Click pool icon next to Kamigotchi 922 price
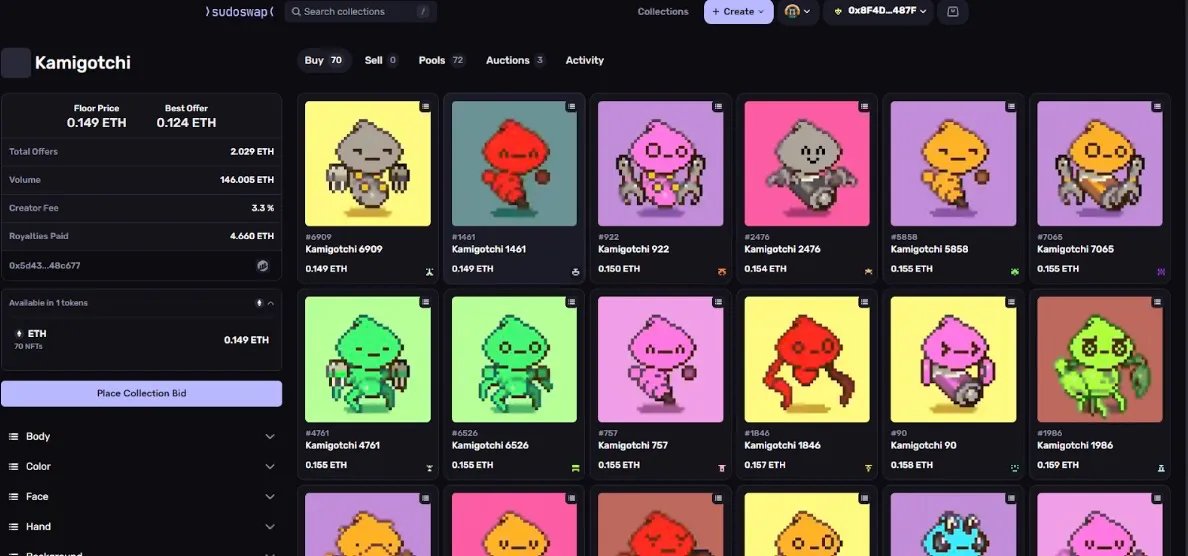Image resolution: width=1188 pixels, height=556 pixels. (x=721, y=271)
